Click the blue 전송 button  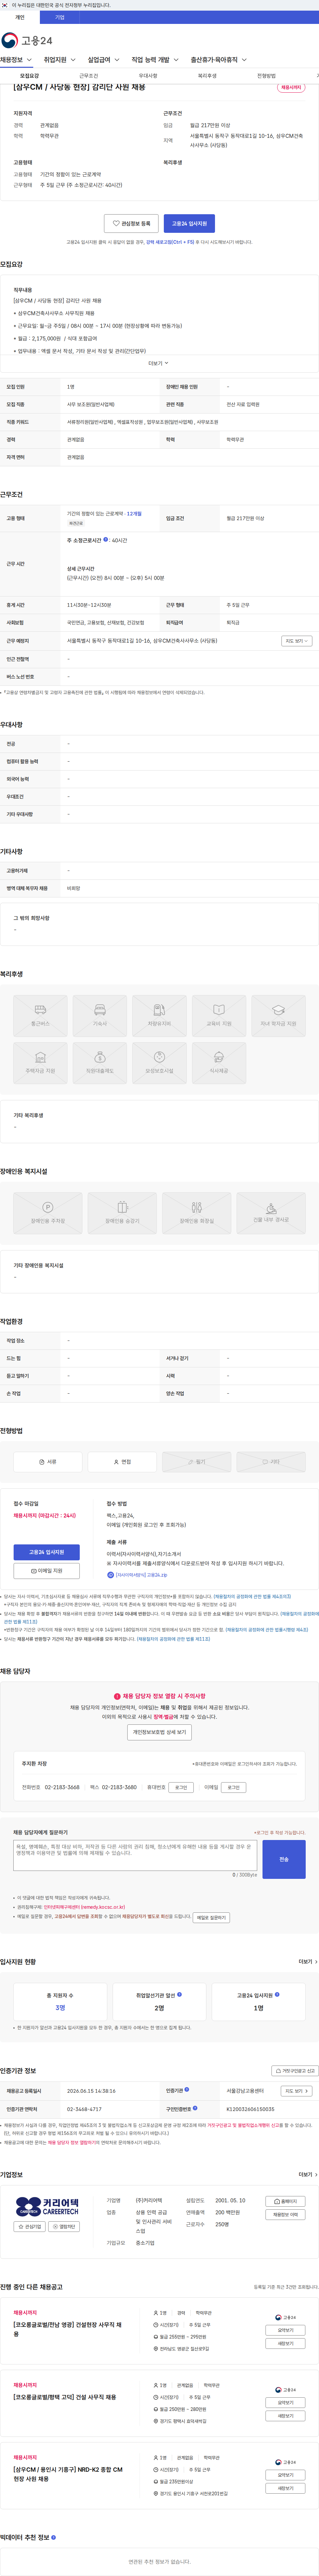pyautogui.click(x=284, y=1859)
